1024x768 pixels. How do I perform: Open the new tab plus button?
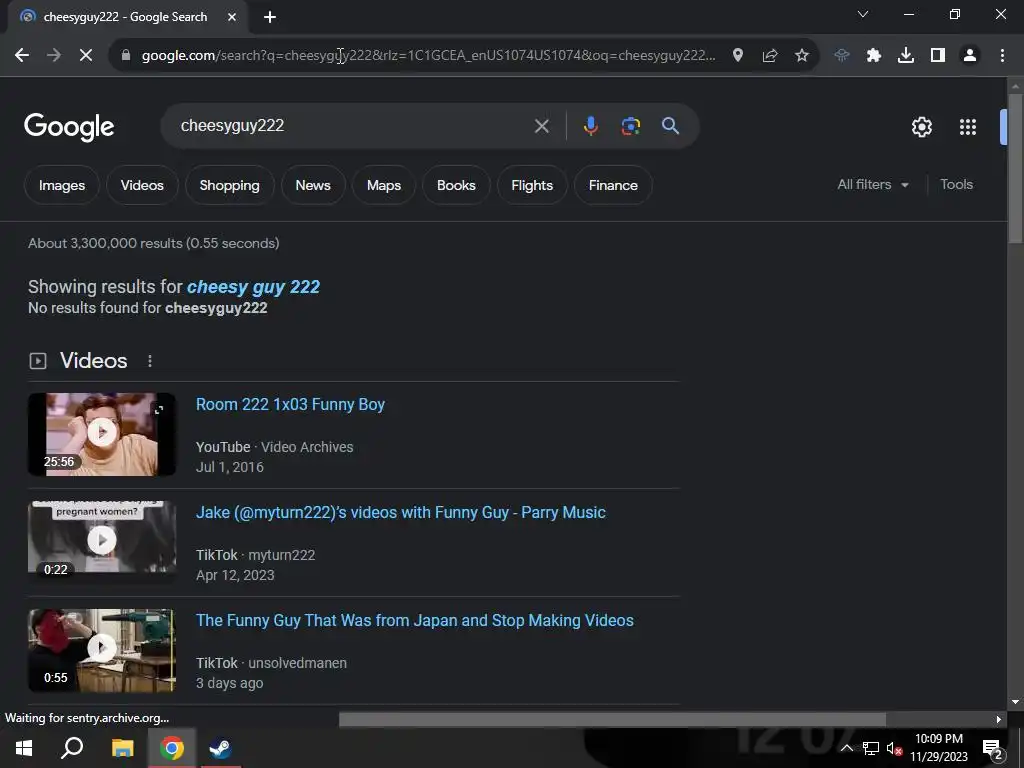pos(270,17)
